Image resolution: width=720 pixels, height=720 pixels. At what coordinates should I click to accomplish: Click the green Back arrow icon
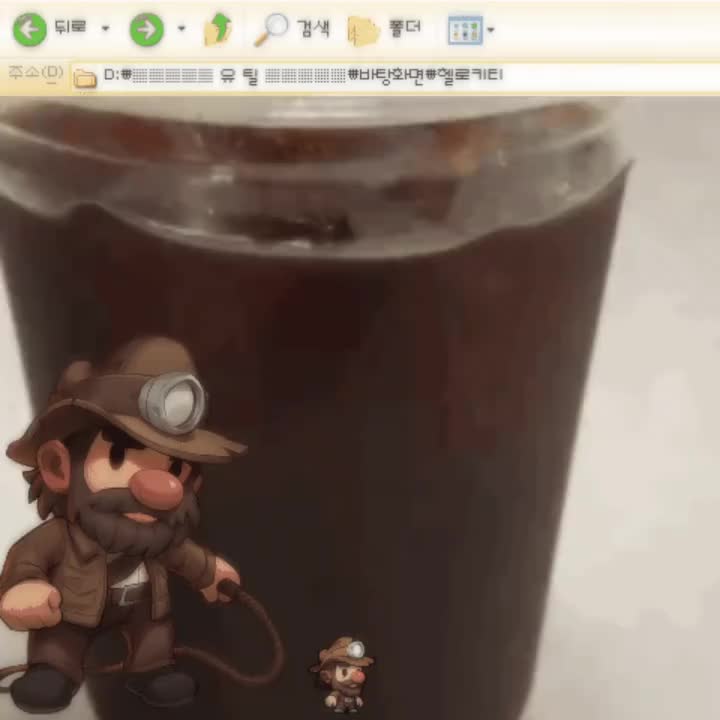[x=29, y=29]
